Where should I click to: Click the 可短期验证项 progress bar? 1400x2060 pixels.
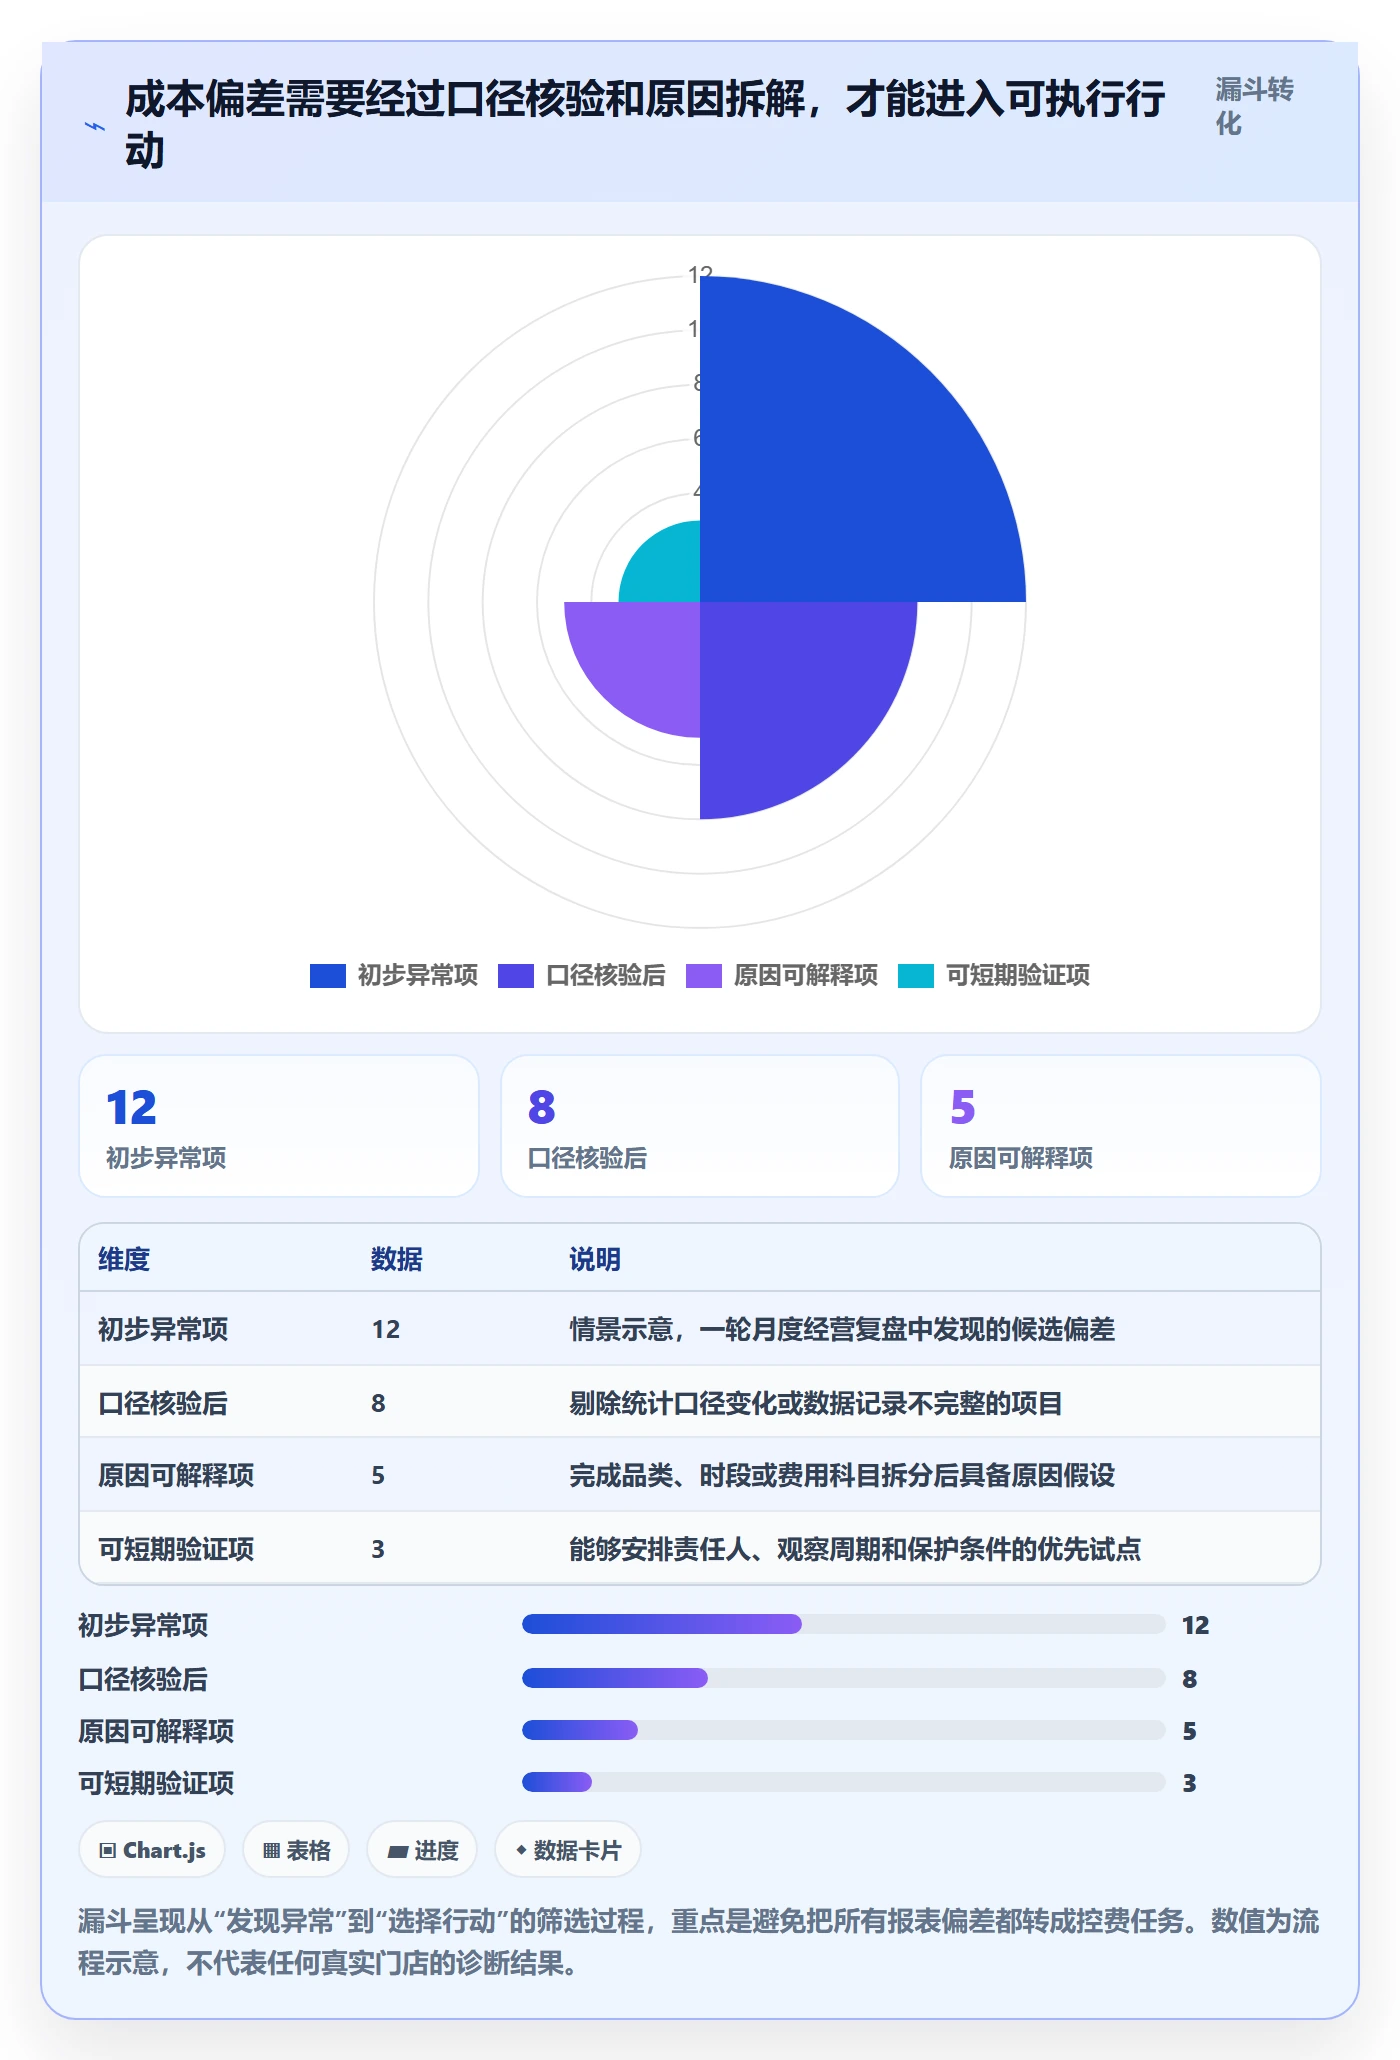point(844,1782)
